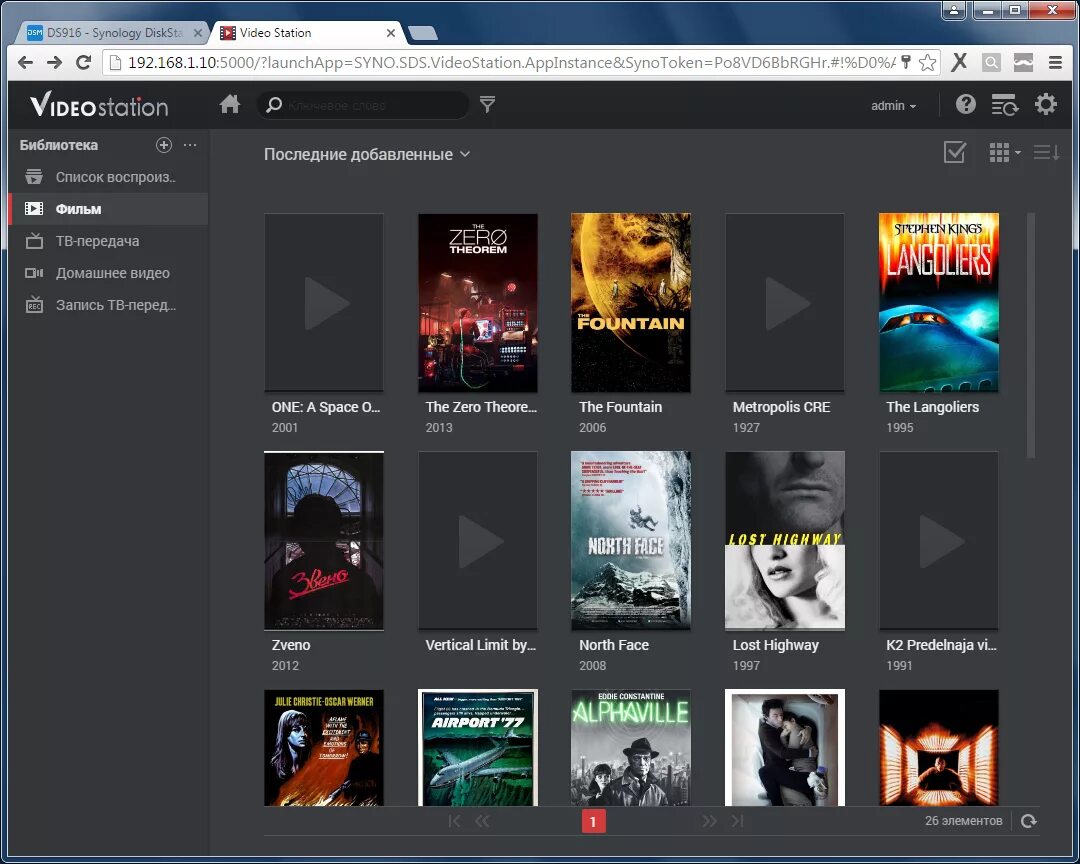Open Chrome hamburger menu

(1055, 63)
